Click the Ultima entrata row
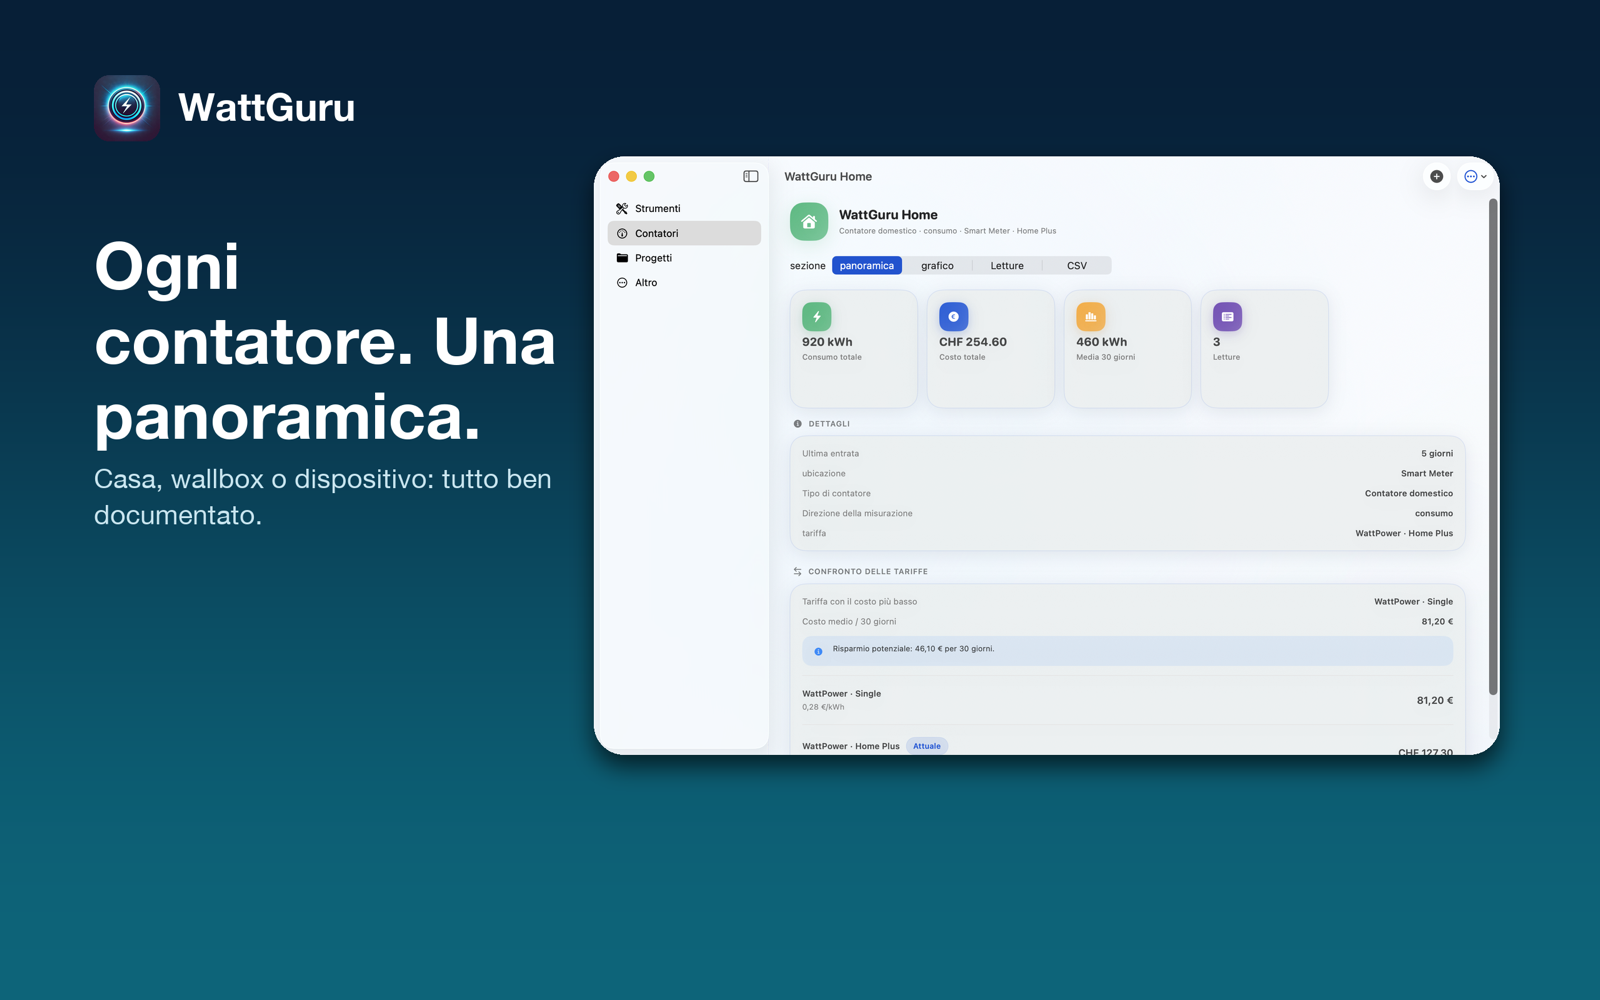This screenshot has height=1000, width=1600. coord(1127,454)
